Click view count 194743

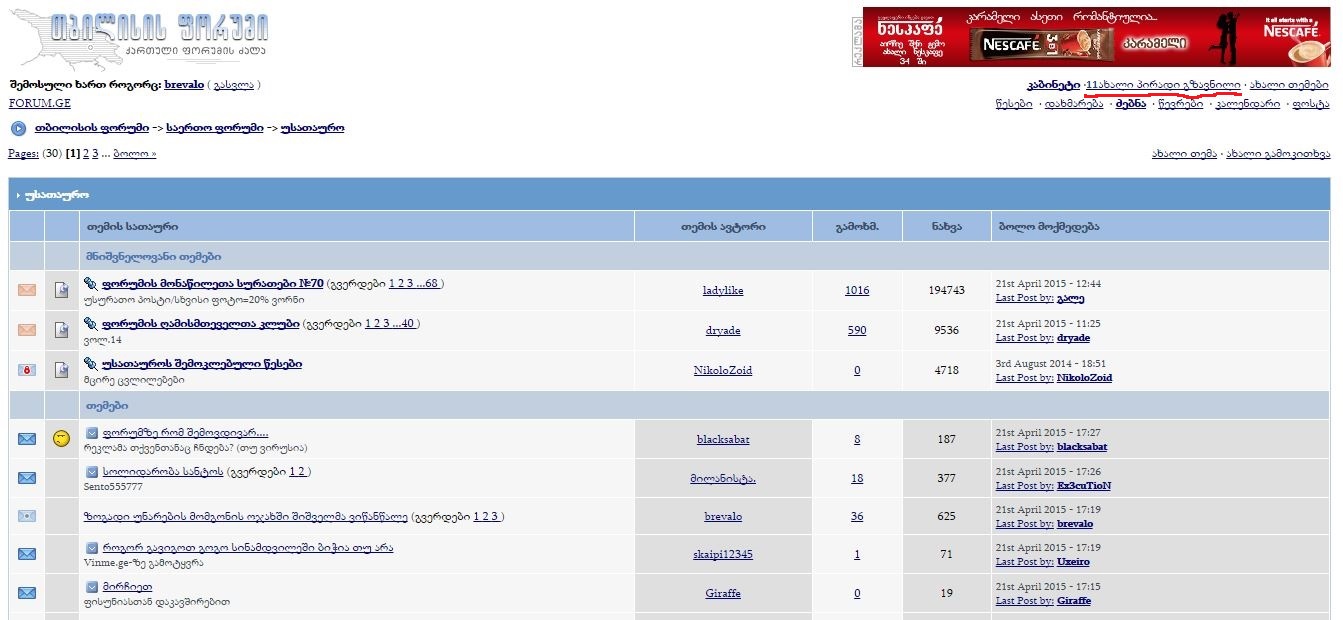click(946, 290)
